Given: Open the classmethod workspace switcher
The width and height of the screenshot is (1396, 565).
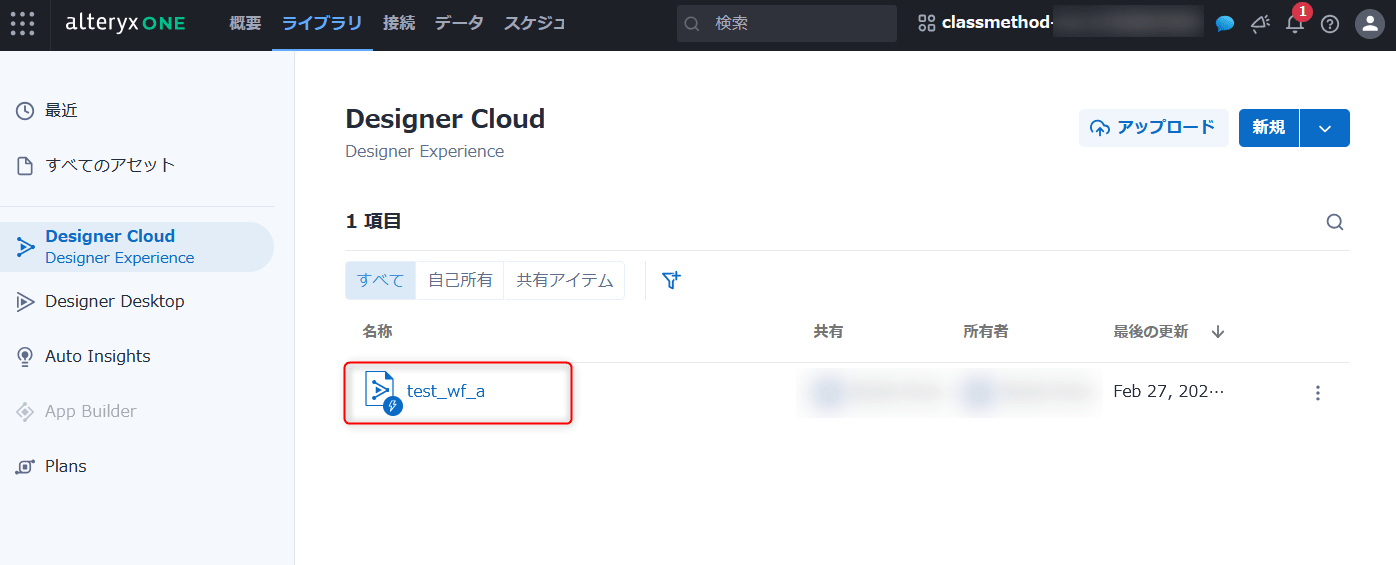Looking at the screenshot, I should pyautogui.click(x=1060, y=23).
